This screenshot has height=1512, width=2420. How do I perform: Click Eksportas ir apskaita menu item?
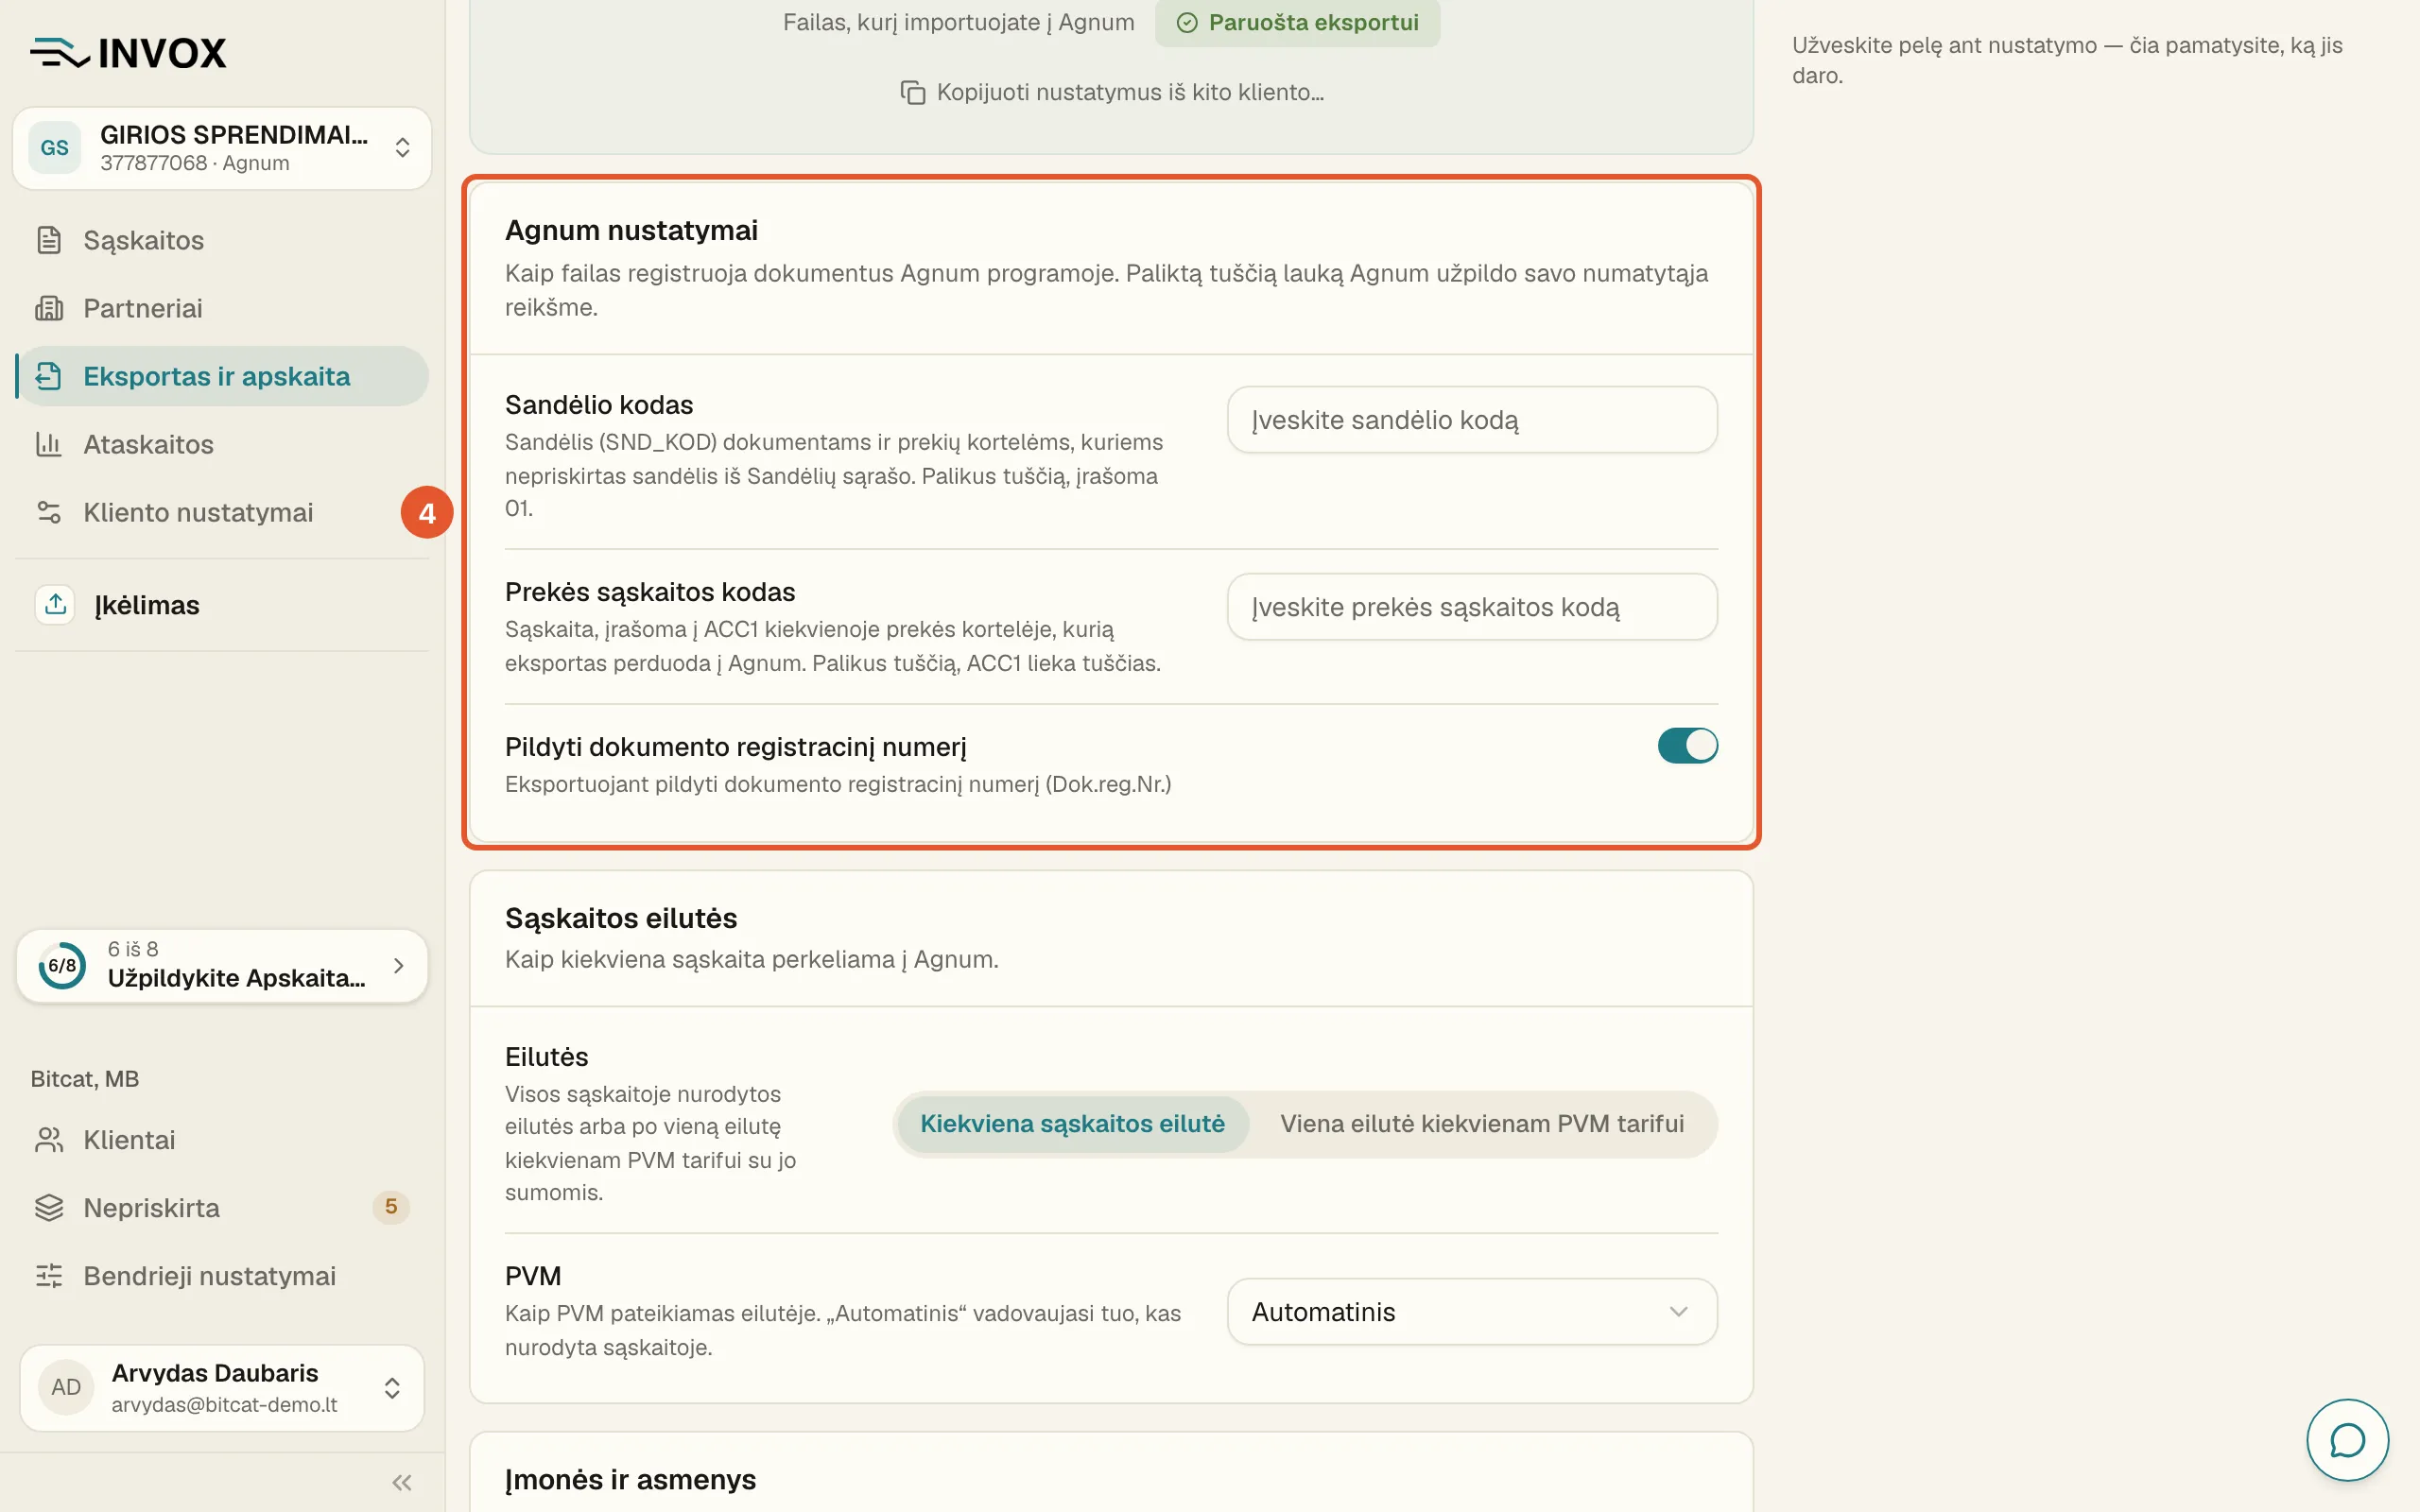pyautogui.click(x=222, y=376)
